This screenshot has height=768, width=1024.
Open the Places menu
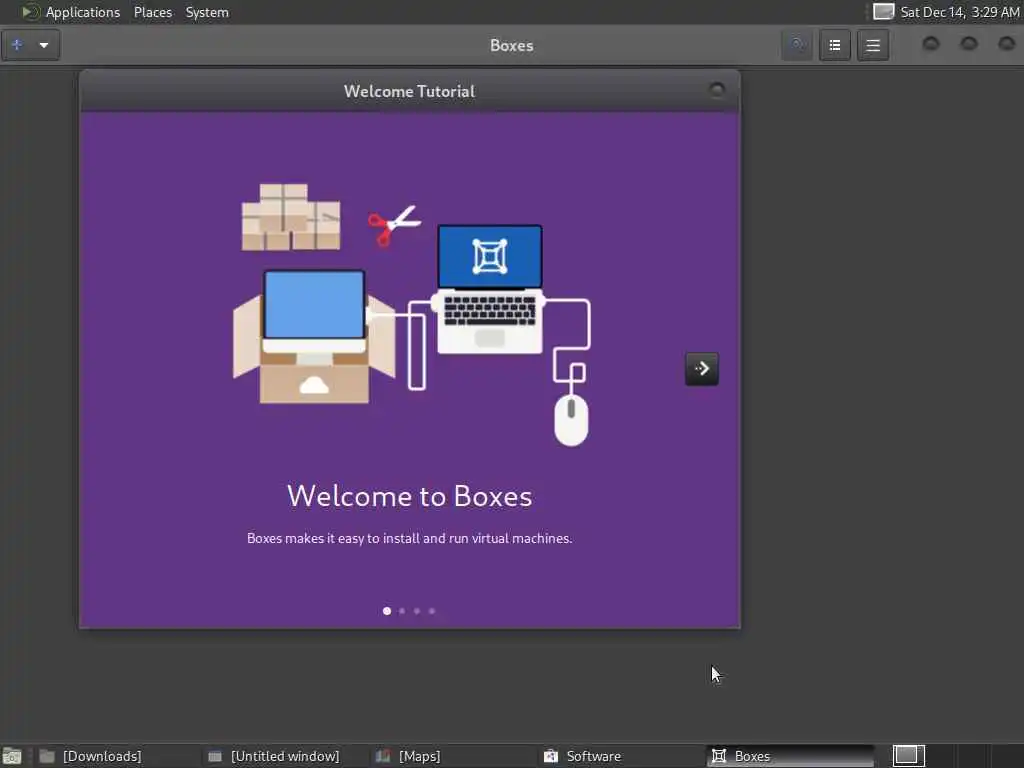[153, 12]
